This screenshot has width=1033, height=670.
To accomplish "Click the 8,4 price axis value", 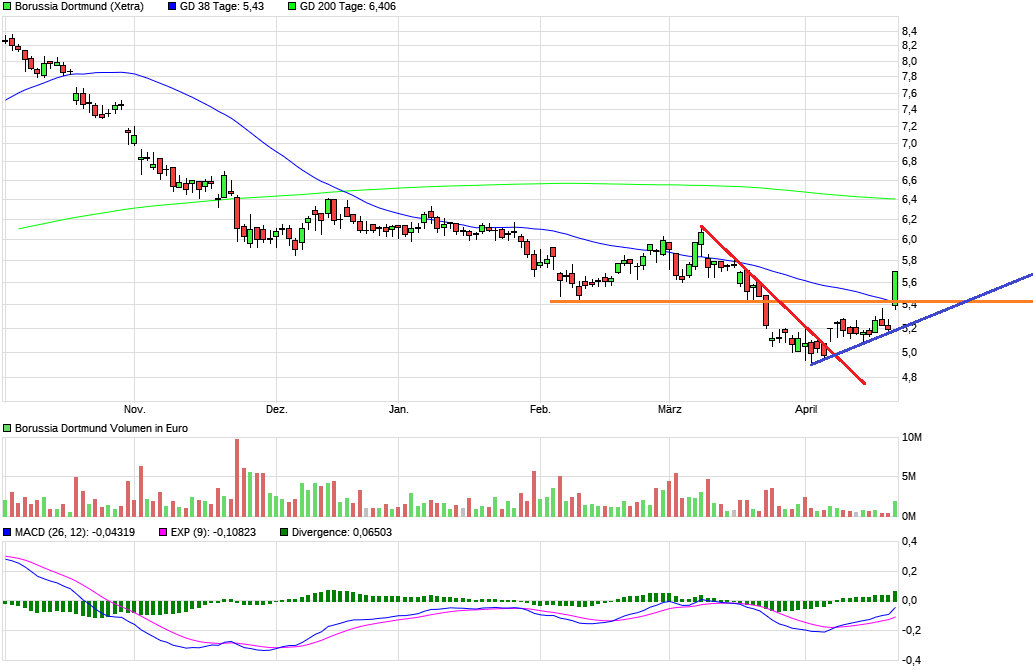I will (910, 32).
